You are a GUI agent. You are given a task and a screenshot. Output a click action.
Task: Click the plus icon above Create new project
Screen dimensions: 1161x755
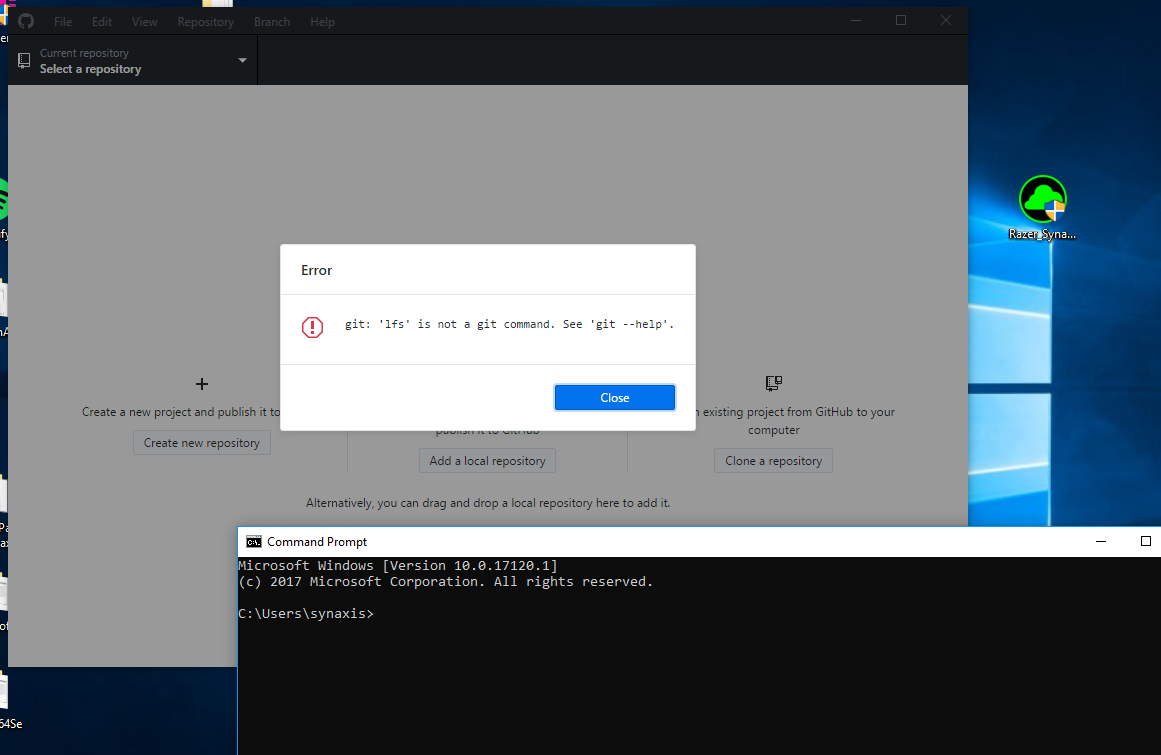click(x=201, y=383)
